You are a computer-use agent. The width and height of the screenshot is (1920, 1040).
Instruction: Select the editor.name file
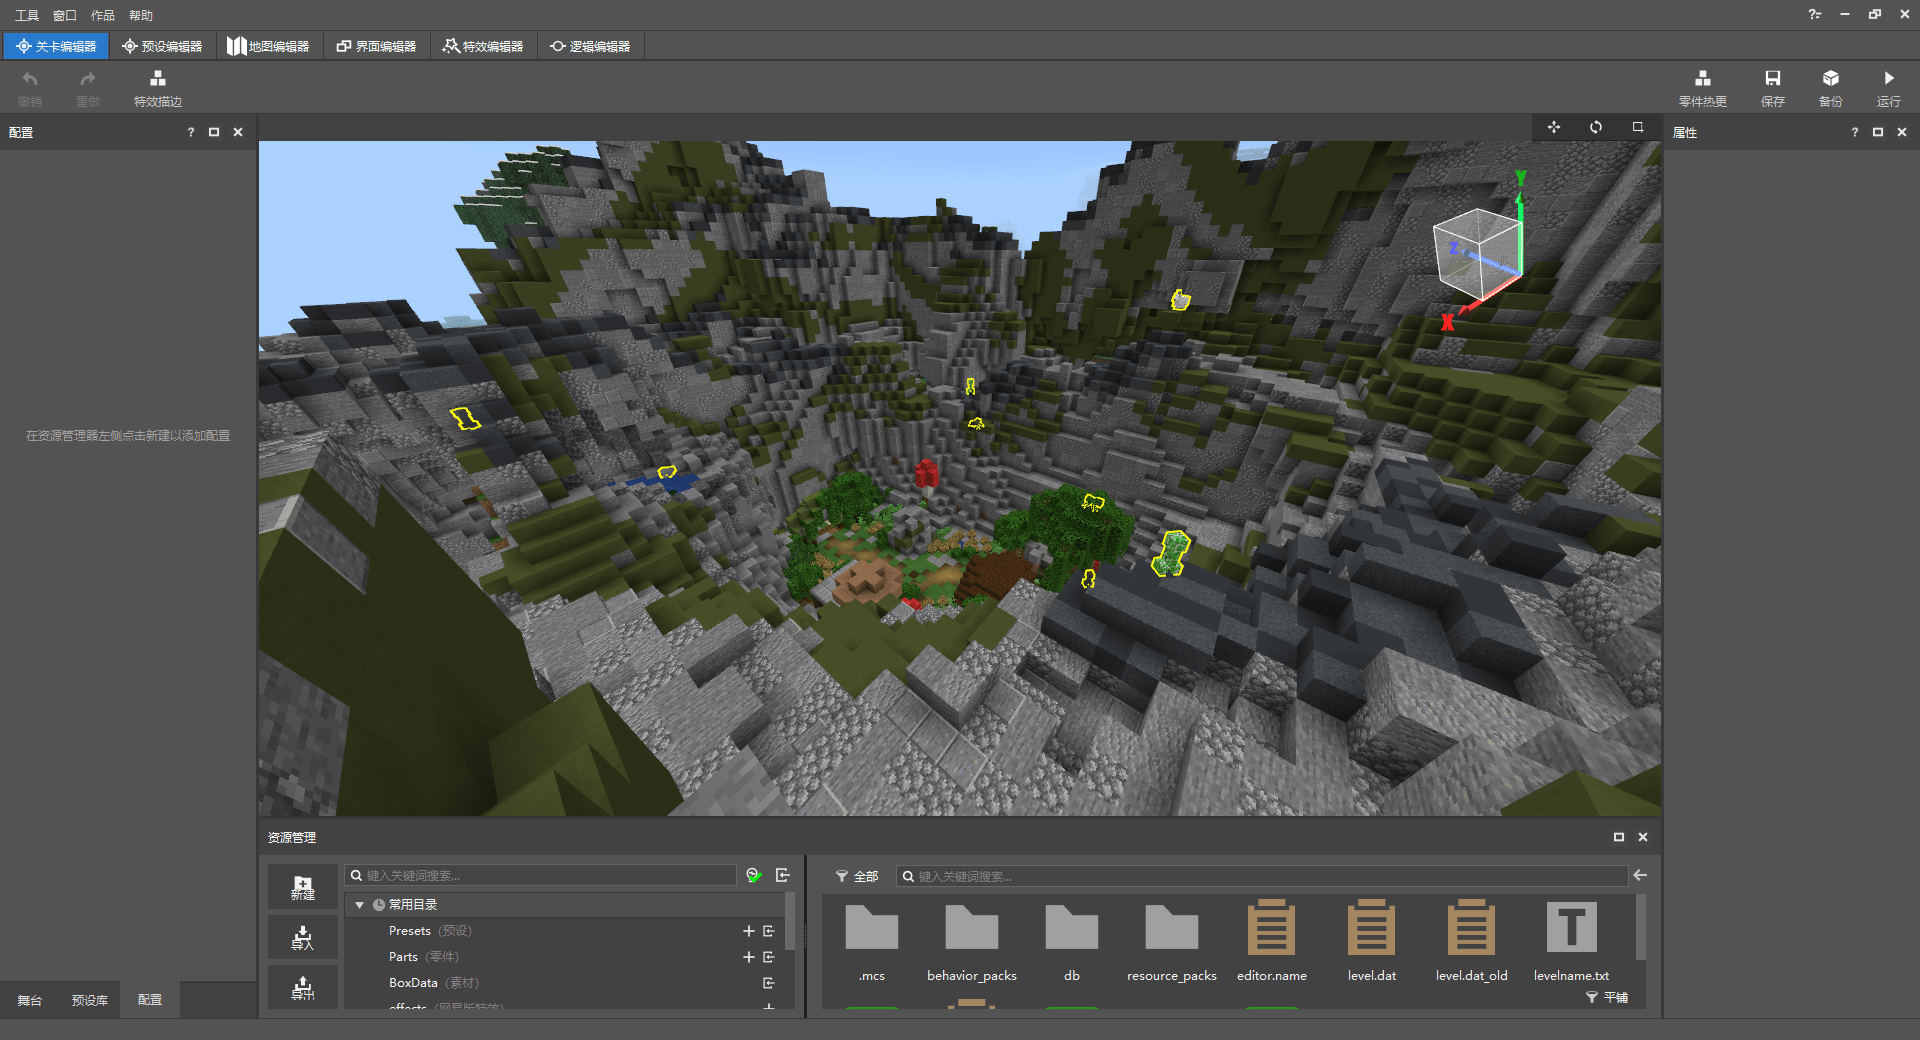(1272, 941)
